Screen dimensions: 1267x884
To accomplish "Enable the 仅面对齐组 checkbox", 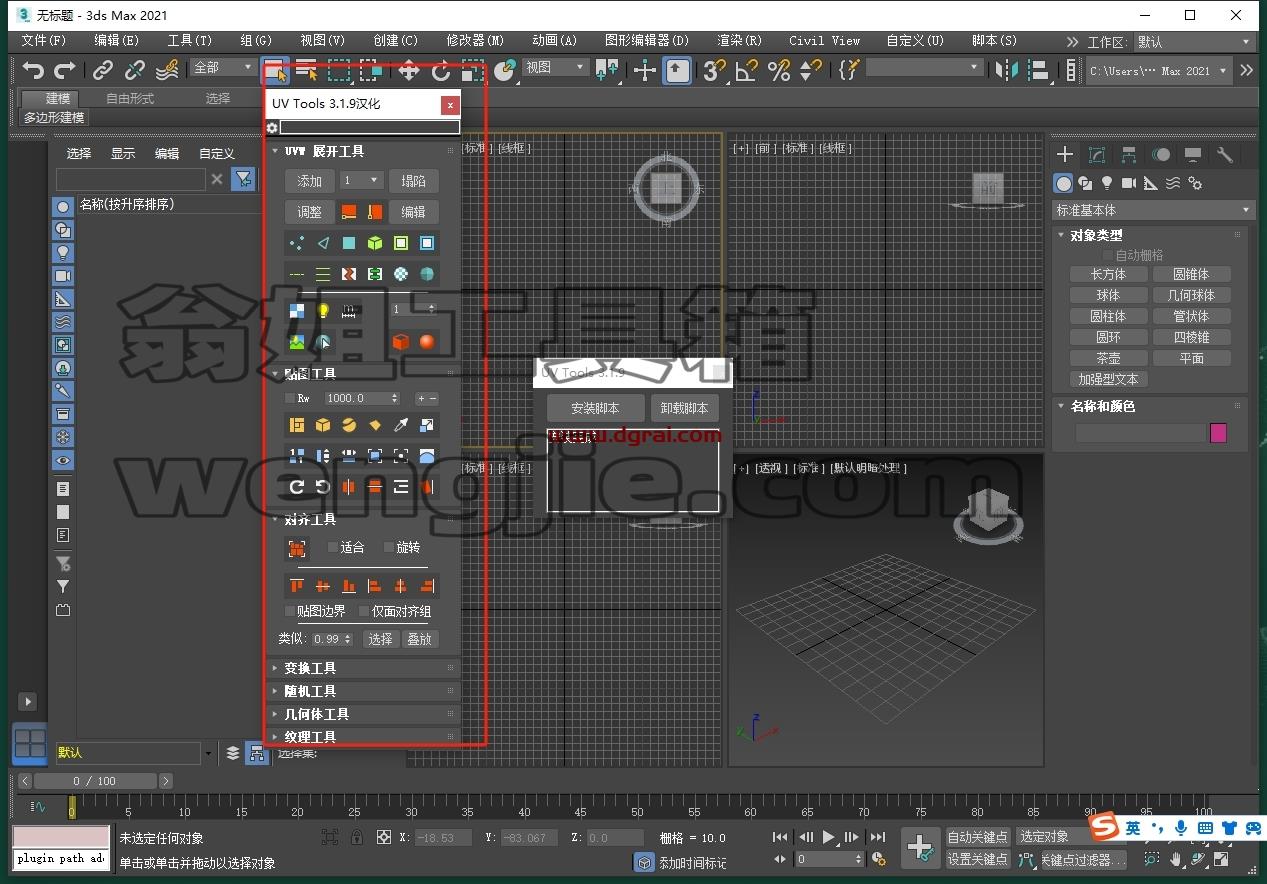I will [364, 611].
